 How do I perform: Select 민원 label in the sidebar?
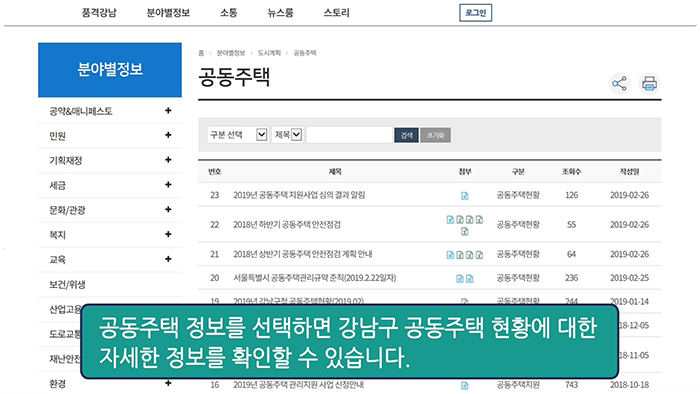click(58, 136)
